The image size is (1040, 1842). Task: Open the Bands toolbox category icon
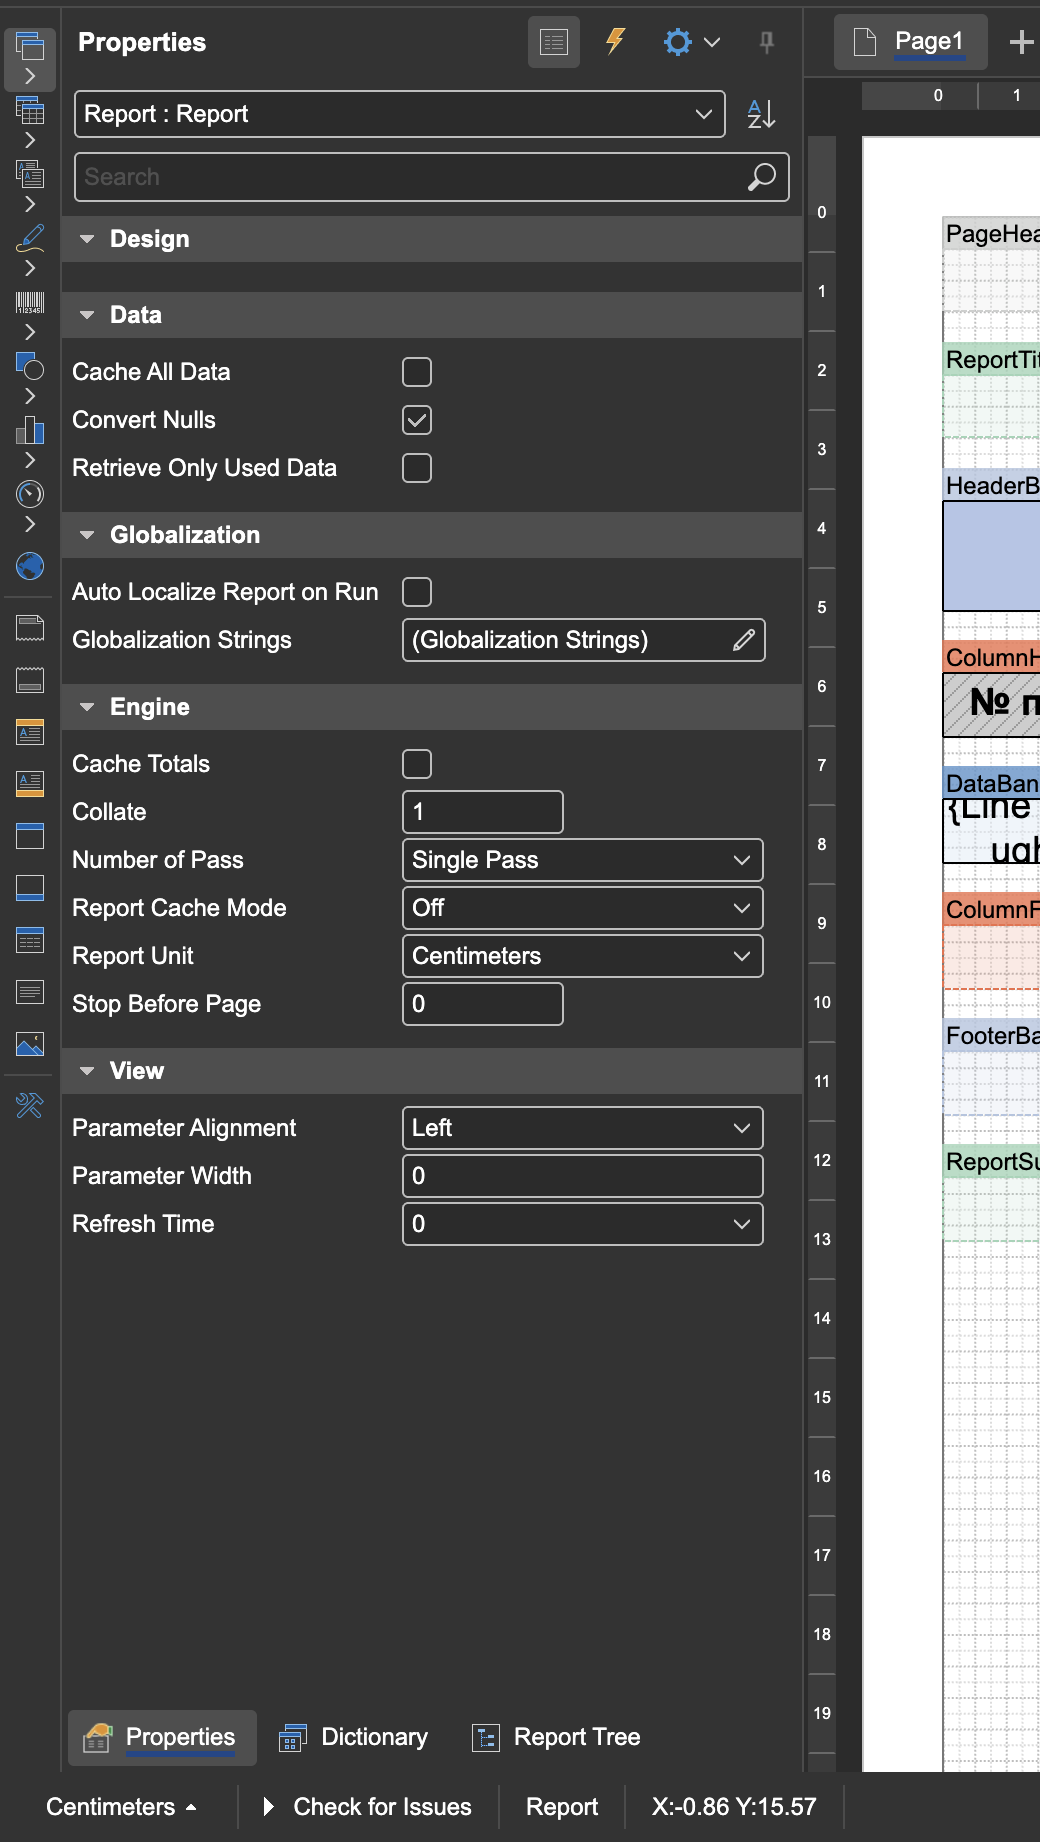pyautogui.click(x=30, y=46)
